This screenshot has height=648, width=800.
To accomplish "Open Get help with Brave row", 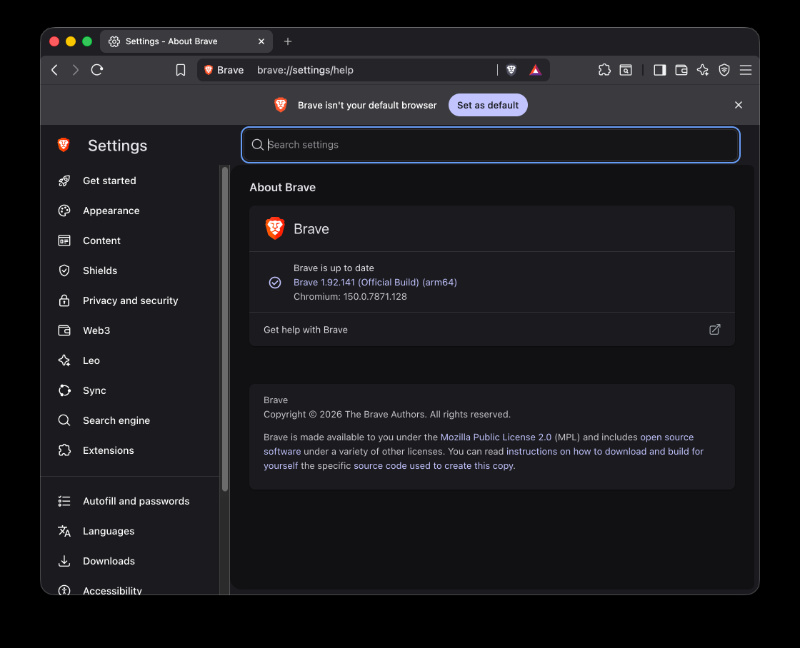I will (x=492, y=330).
